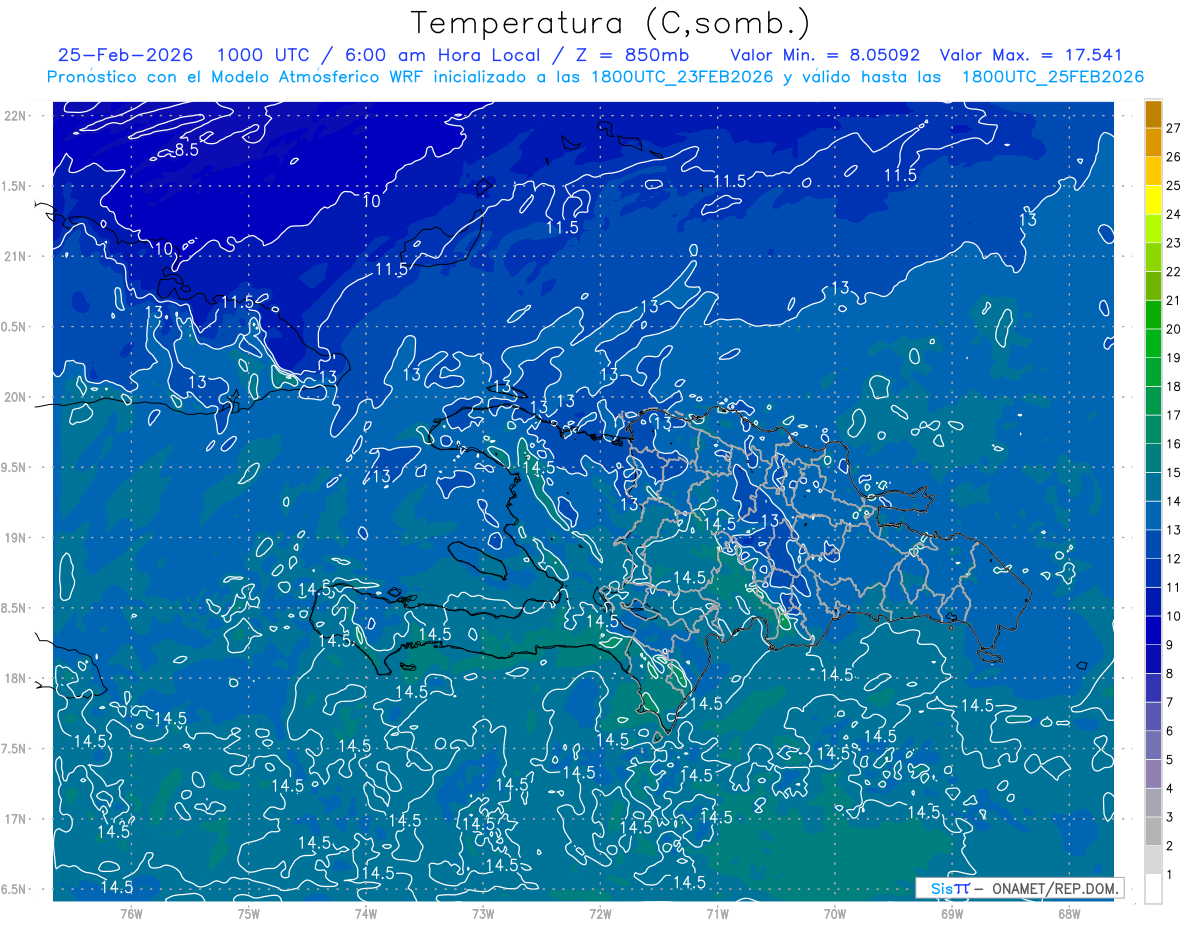Click the 1 value on the color scale
Screen dimensions: 1200x927
coord(1170,875)
